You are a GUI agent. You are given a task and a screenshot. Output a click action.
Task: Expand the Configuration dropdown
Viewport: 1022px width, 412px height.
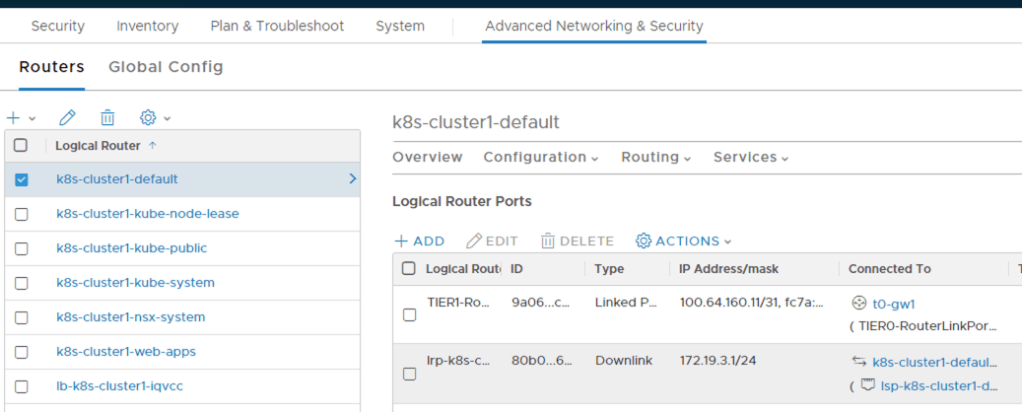pos(541,157)
